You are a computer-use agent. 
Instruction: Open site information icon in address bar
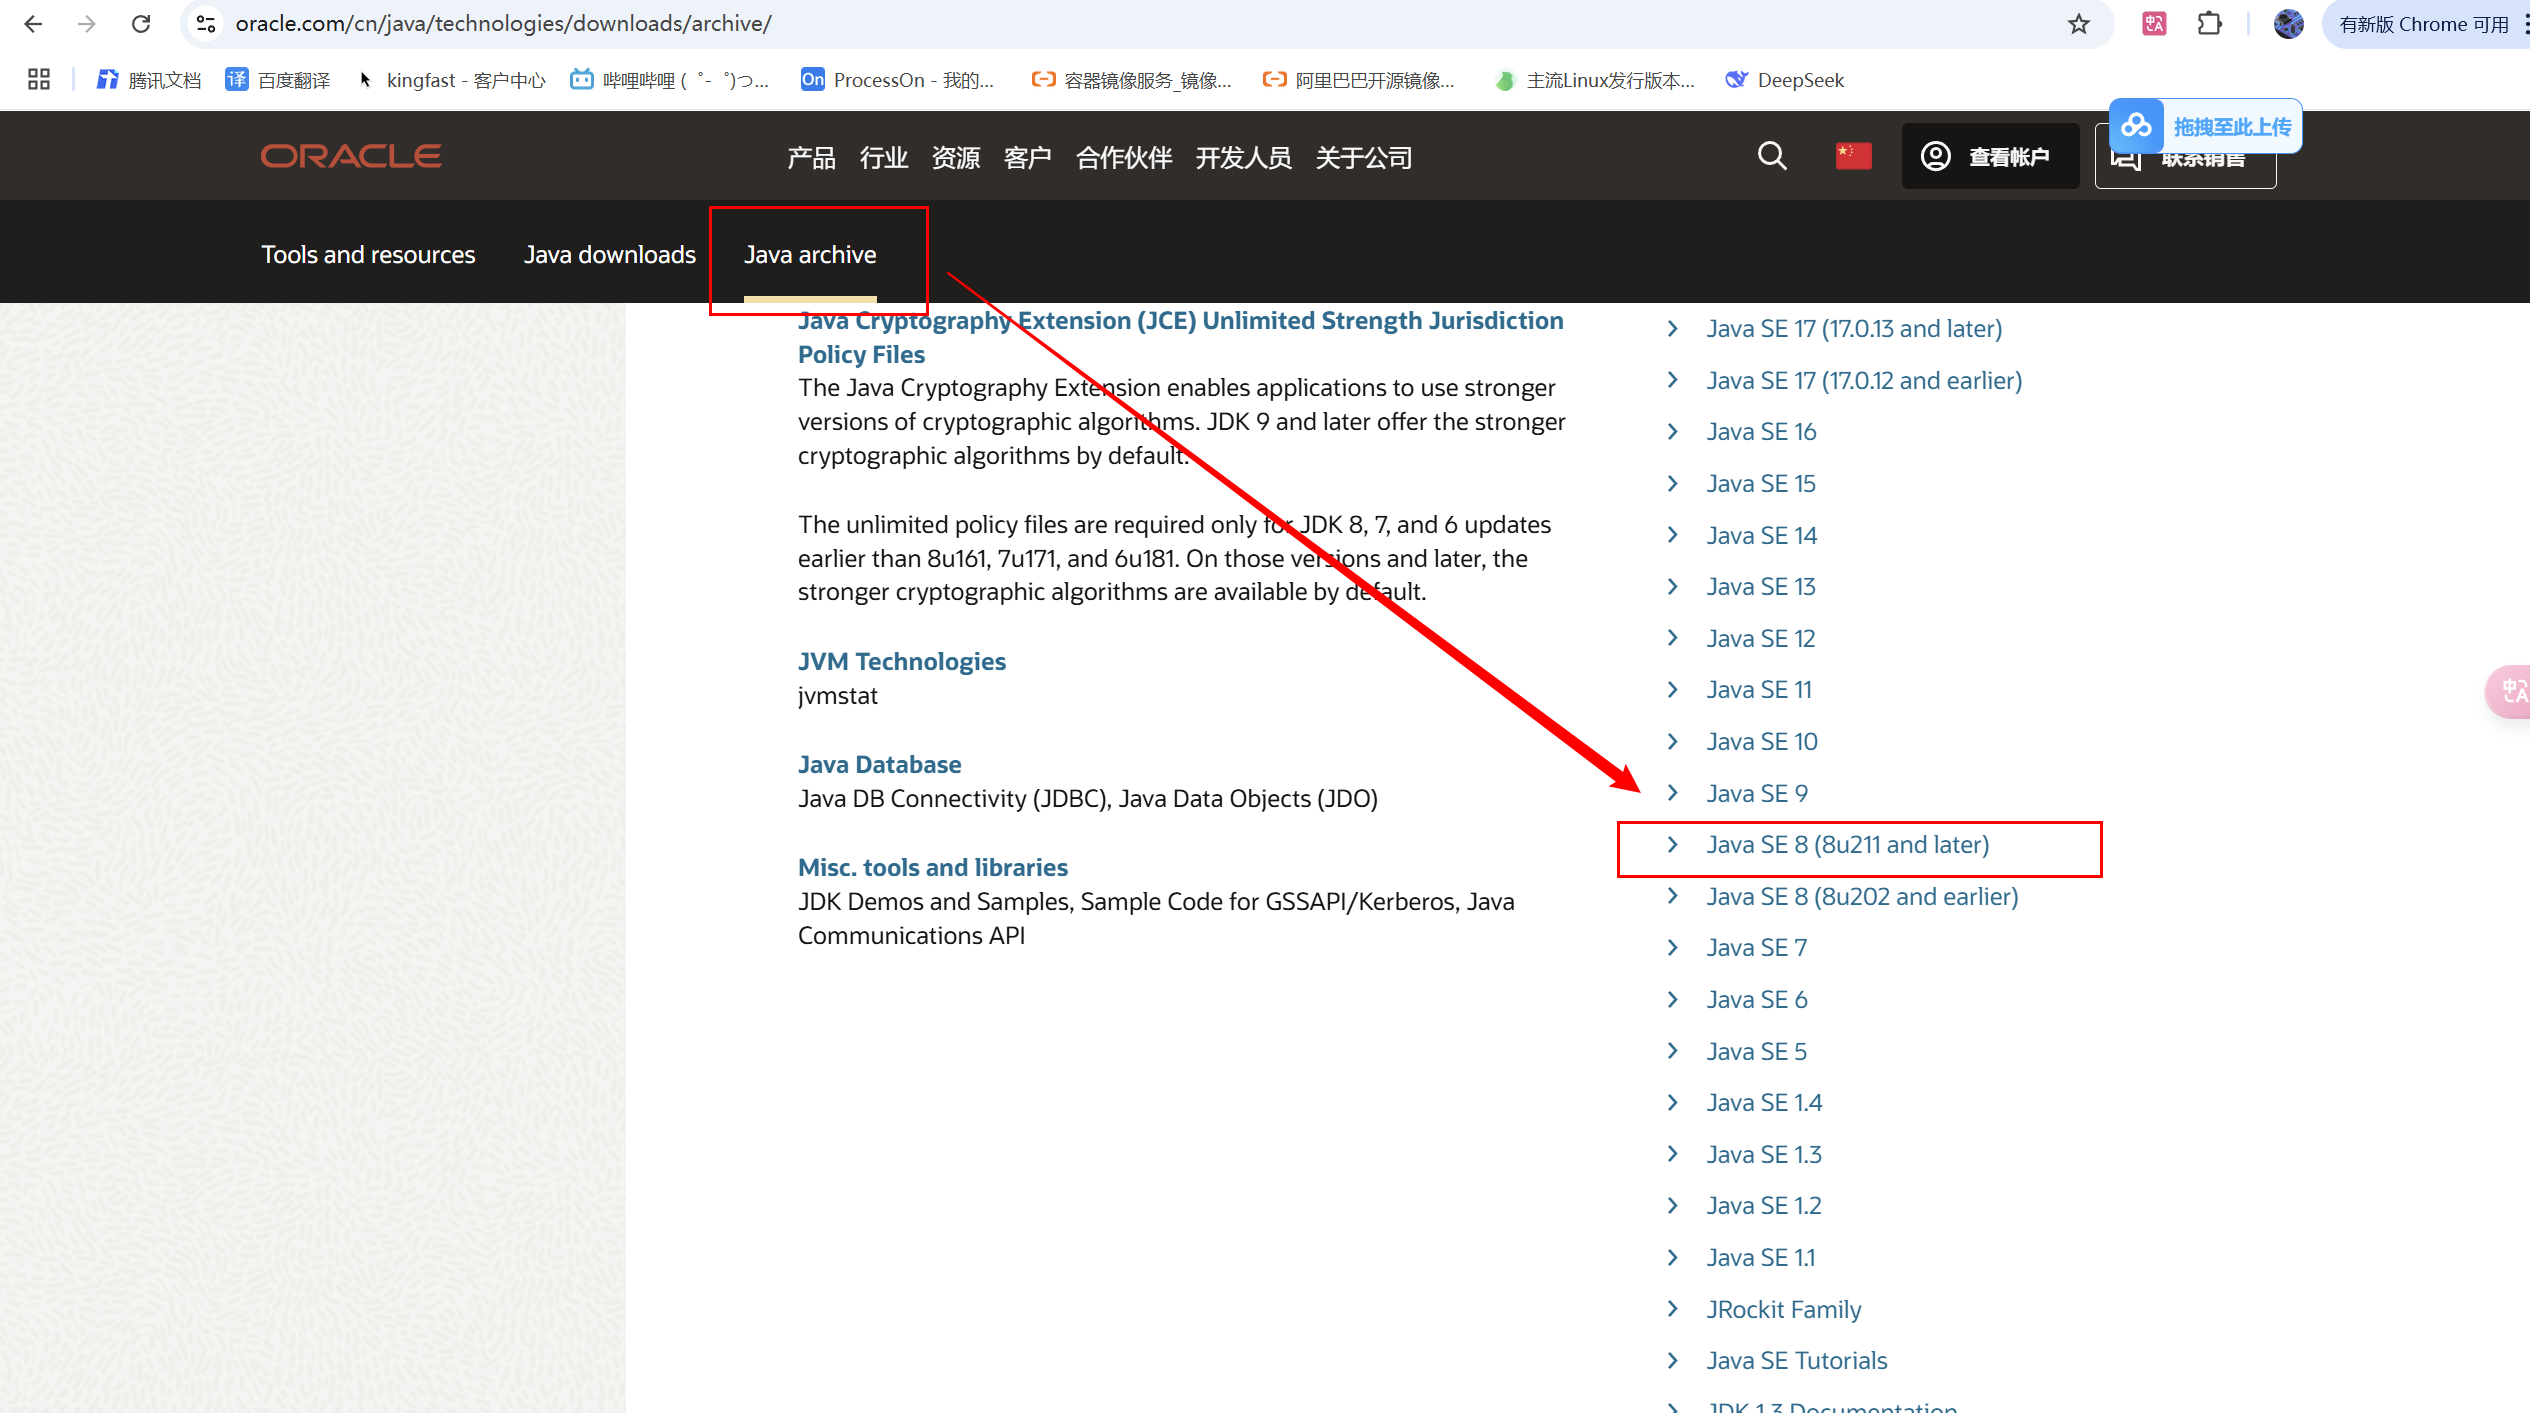click(206, 24)
